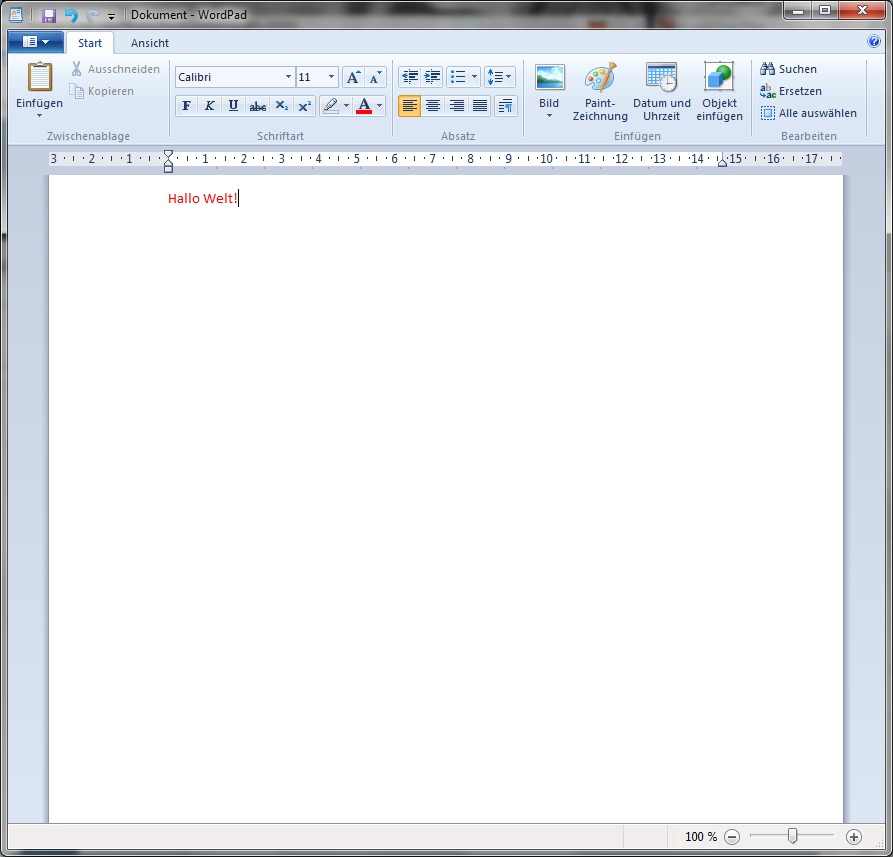This screenshot has width=893, height=857.
Task: Increase indent with the indent icon
Action: tap(432, 77)
